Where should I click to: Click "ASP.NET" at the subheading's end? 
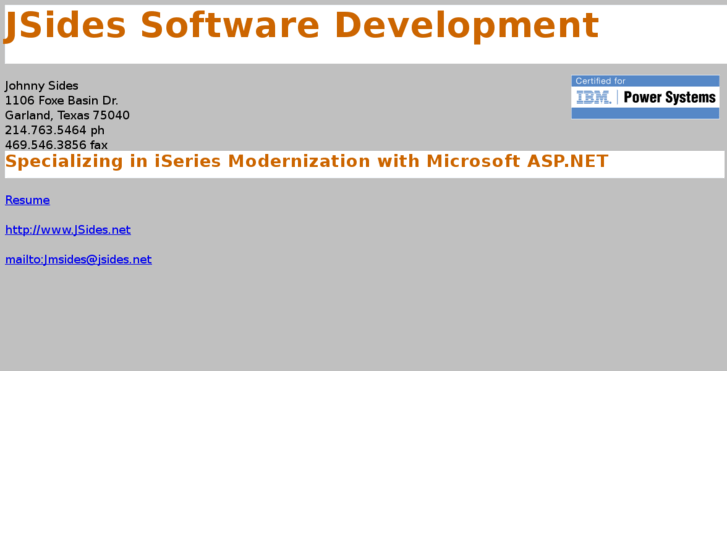pyautogui.click(x=567, y=162)
